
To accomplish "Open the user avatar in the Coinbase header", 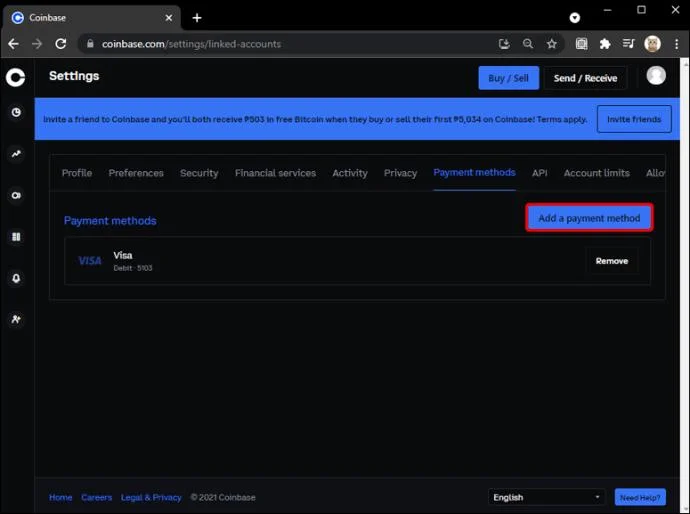I will 656,76.
